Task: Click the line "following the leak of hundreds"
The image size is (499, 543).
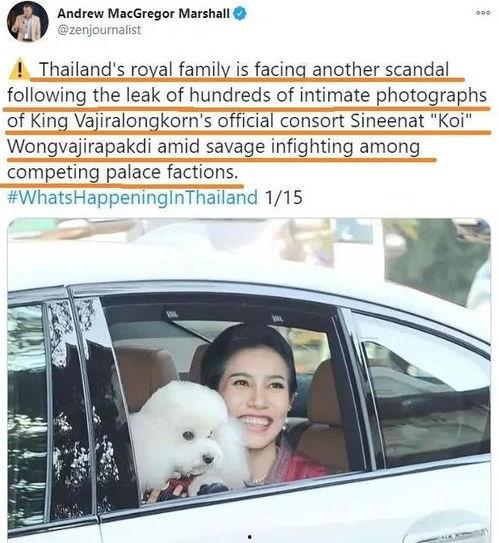Action: pos(247,95)
